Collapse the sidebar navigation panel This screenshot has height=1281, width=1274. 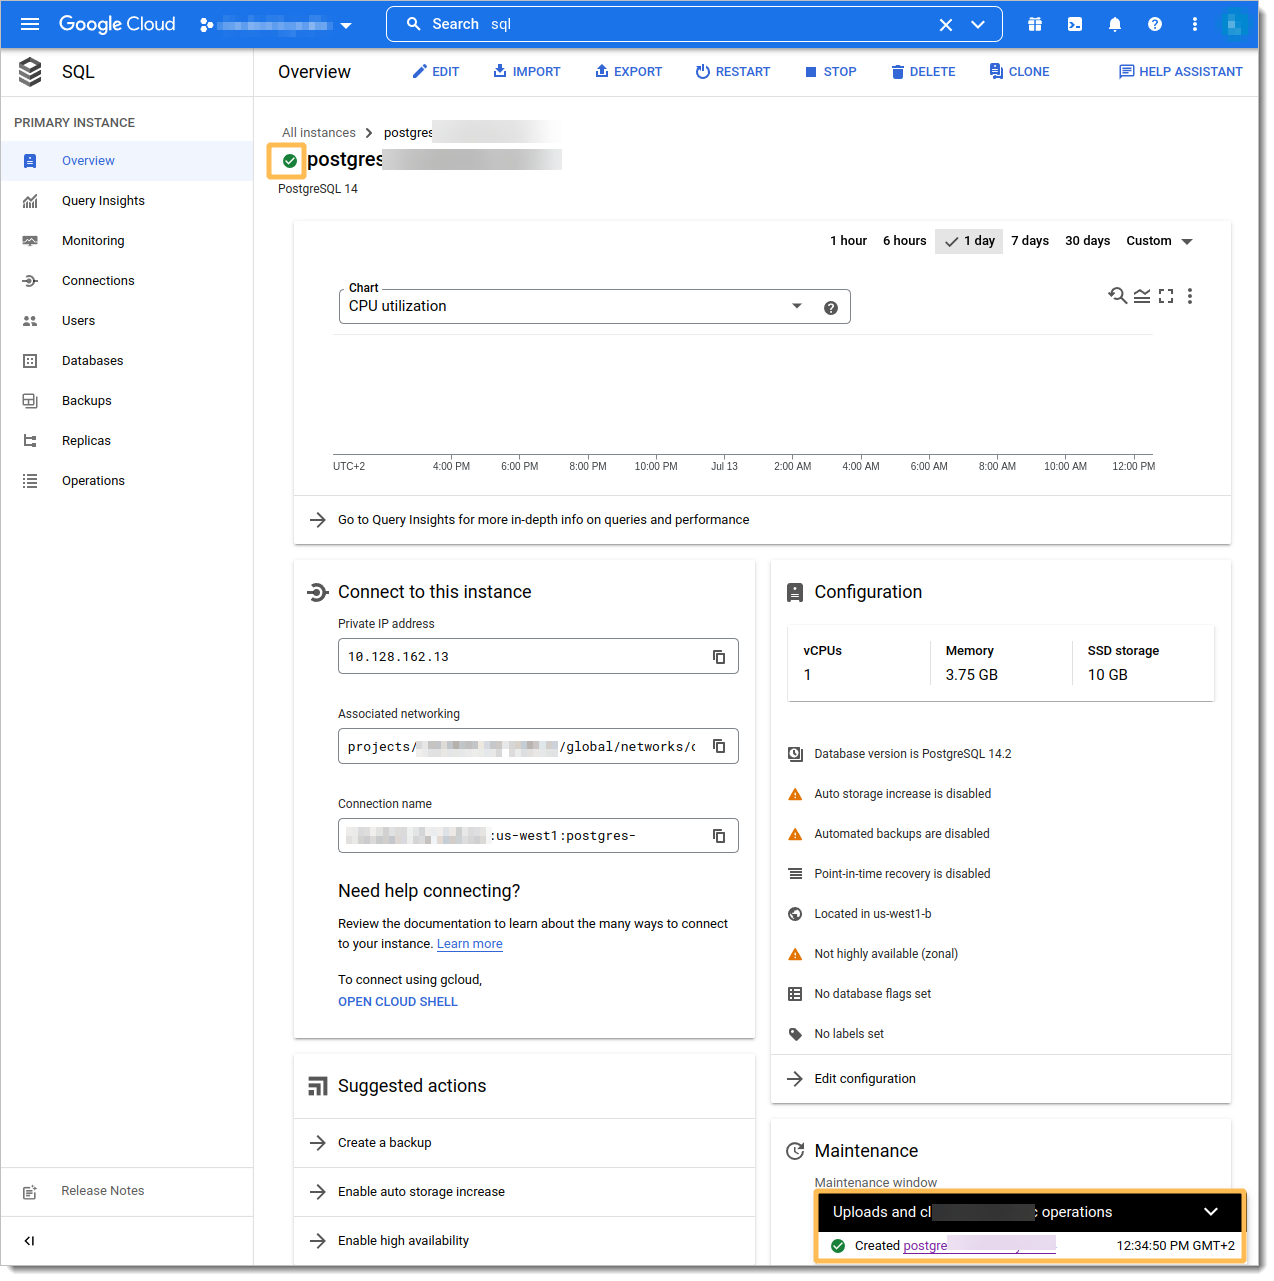point(30,1241)
